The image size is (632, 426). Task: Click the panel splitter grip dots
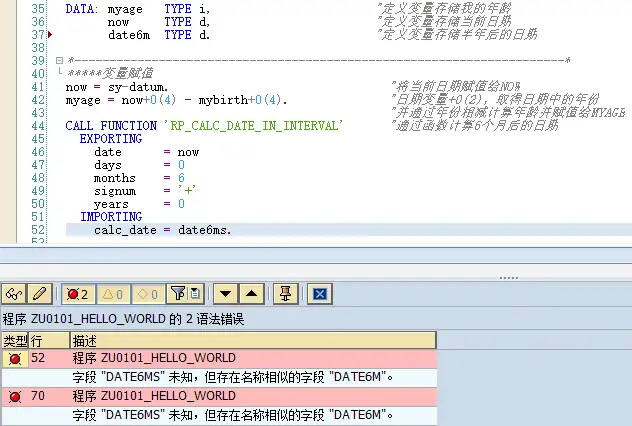(x=509, y=278)
